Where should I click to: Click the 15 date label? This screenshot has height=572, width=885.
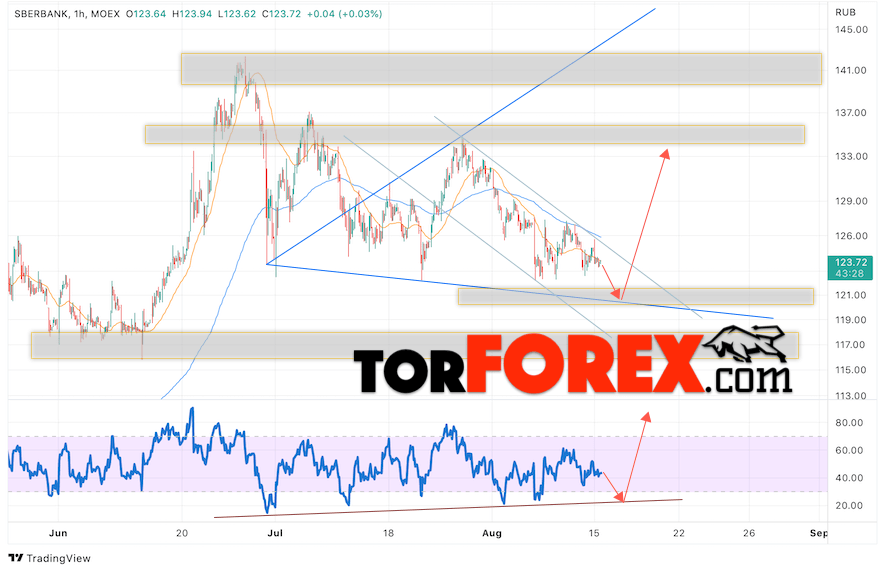[594, 533]
